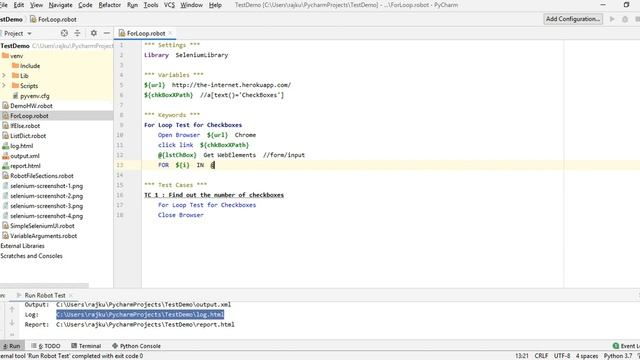
Task: Expand the Lib folder arrow
Action: (x=4, y=76)
